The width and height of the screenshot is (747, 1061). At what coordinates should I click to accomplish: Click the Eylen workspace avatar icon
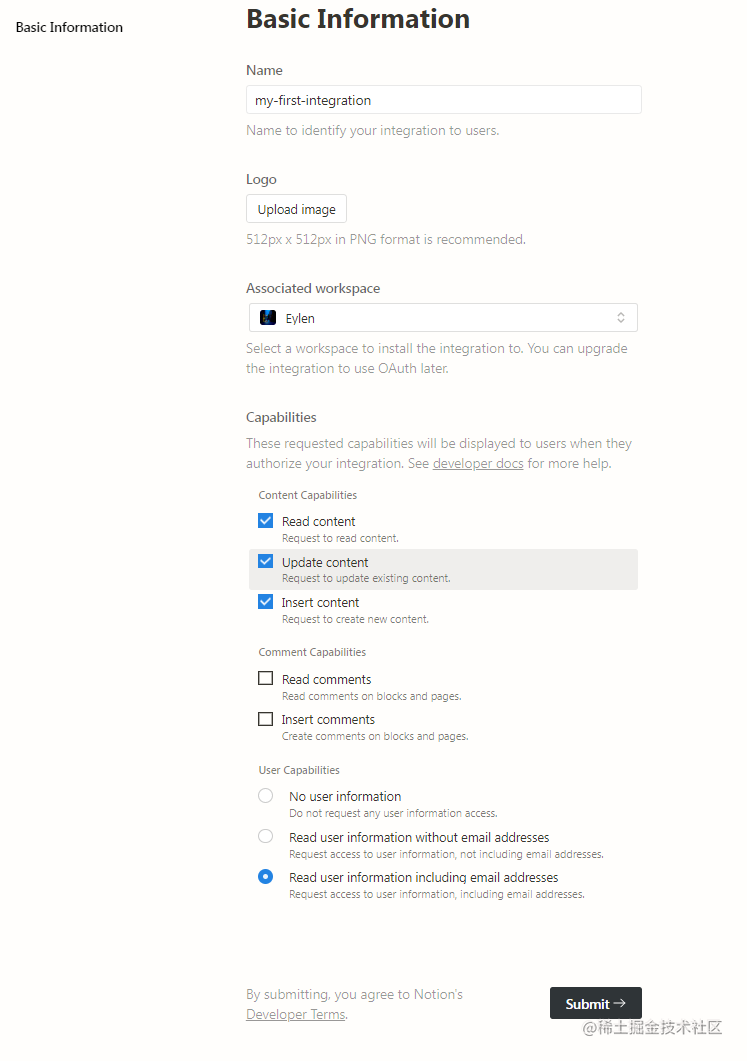268,317
